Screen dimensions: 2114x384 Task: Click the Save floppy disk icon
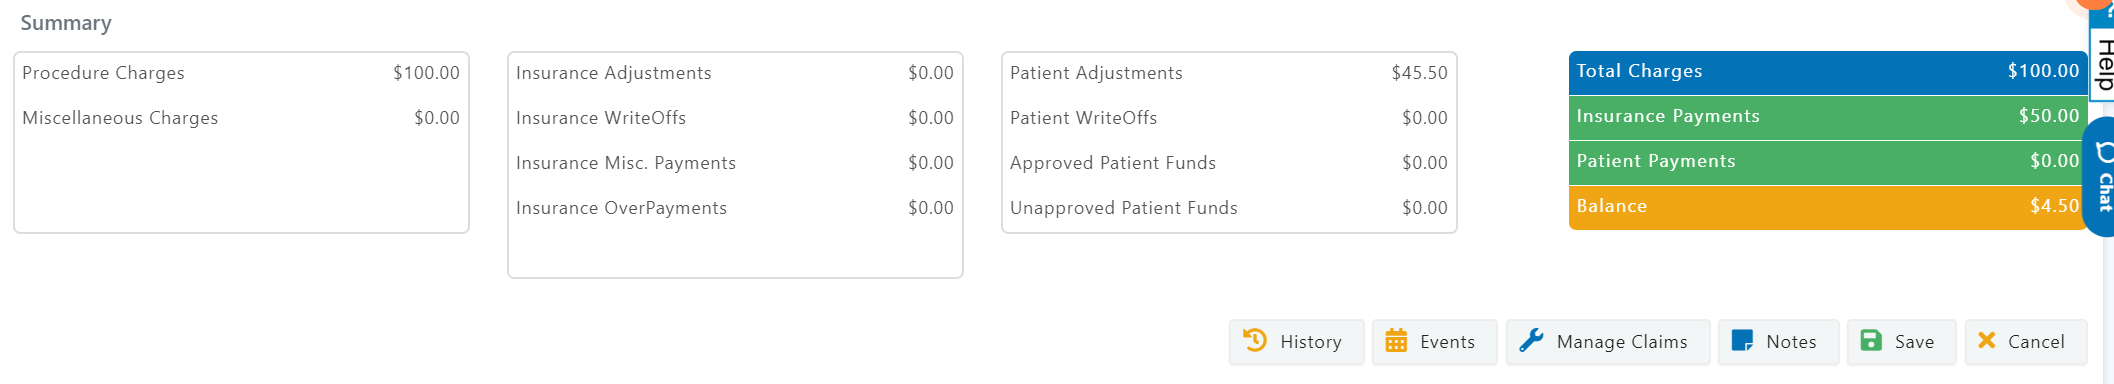(x=1871, y=341)
